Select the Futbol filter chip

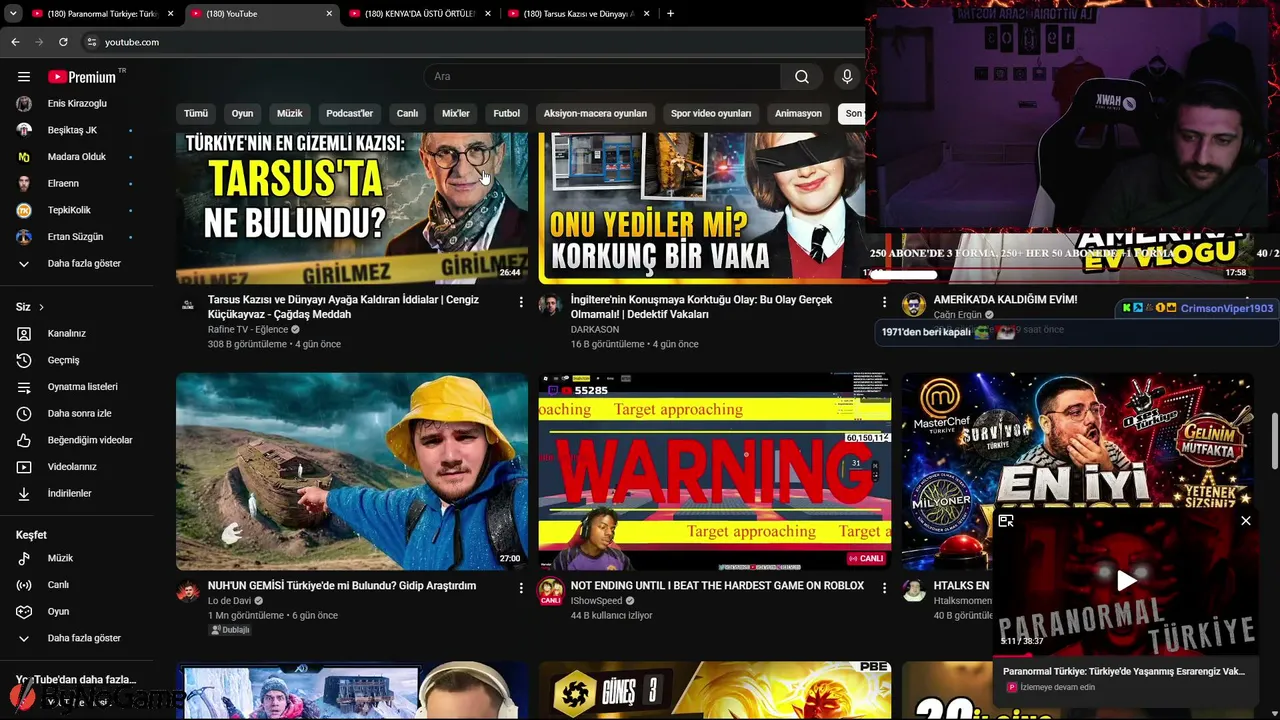point(507,113)
